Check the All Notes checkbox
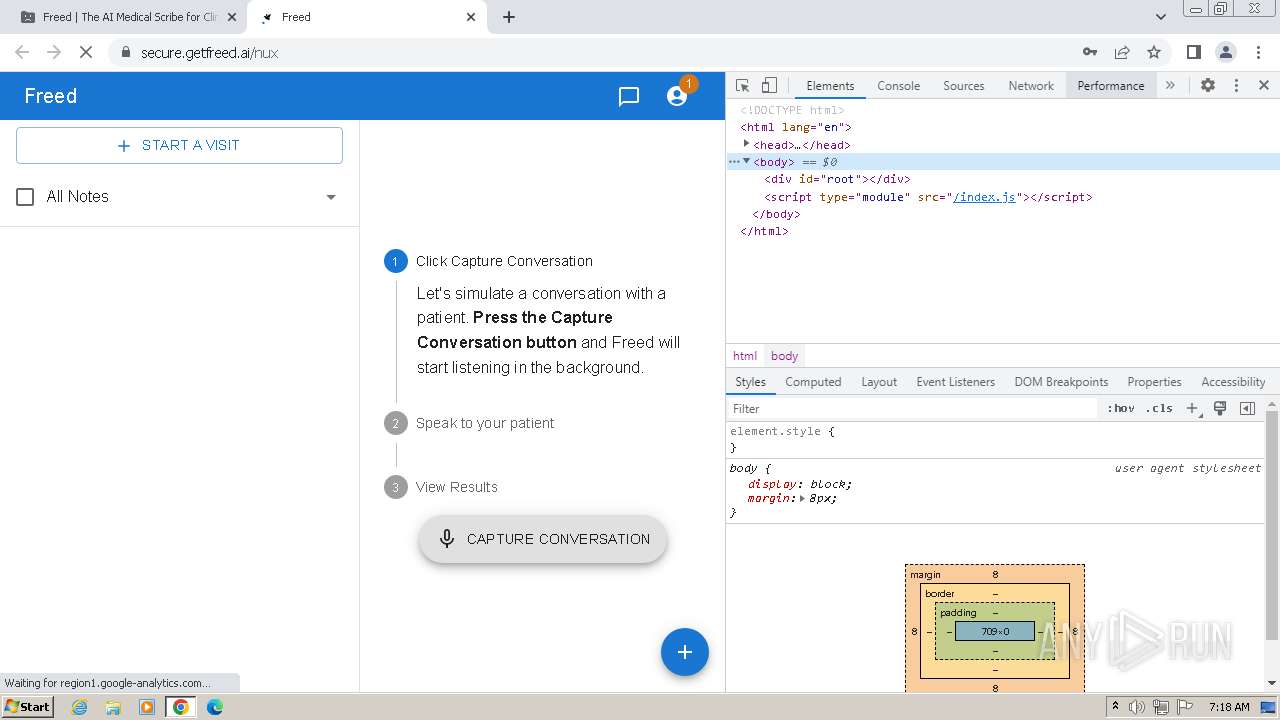The image size is (1280, 720). click(x=26, y=197)
